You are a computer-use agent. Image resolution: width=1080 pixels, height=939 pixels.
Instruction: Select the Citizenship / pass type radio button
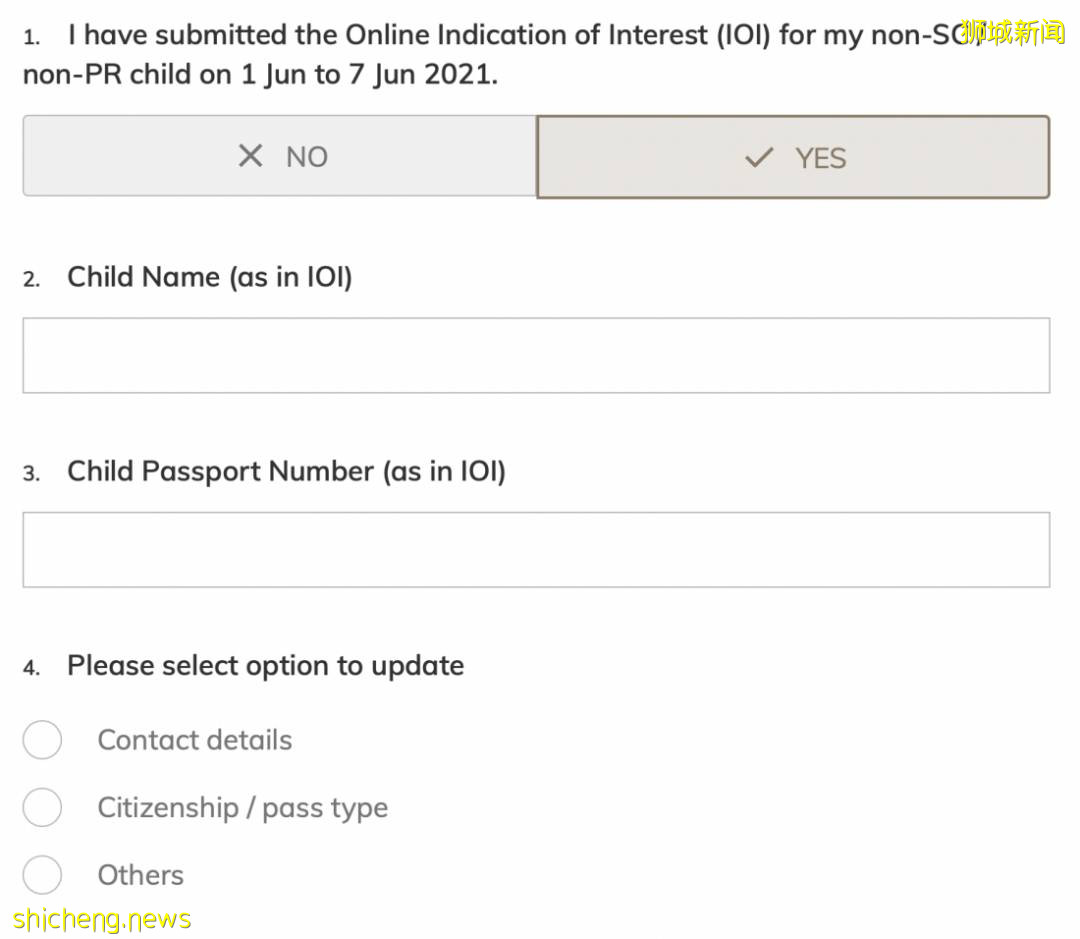pyautogui.click(x=42, y=807)
